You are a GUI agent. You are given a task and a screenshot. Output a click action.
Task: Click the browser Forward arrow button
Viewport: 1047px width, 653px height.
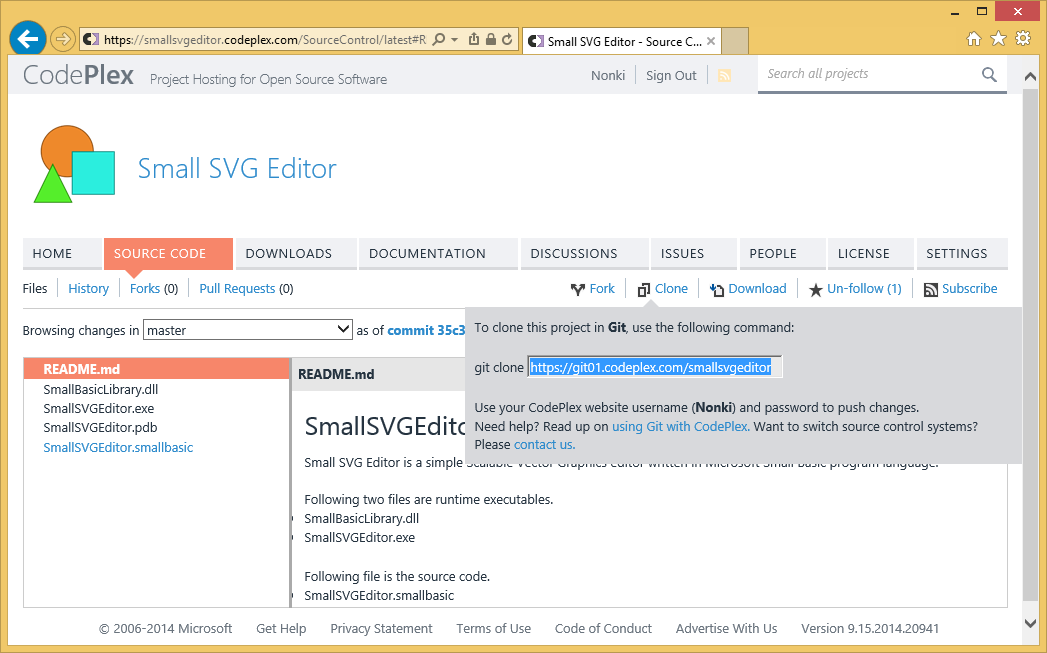62,39
